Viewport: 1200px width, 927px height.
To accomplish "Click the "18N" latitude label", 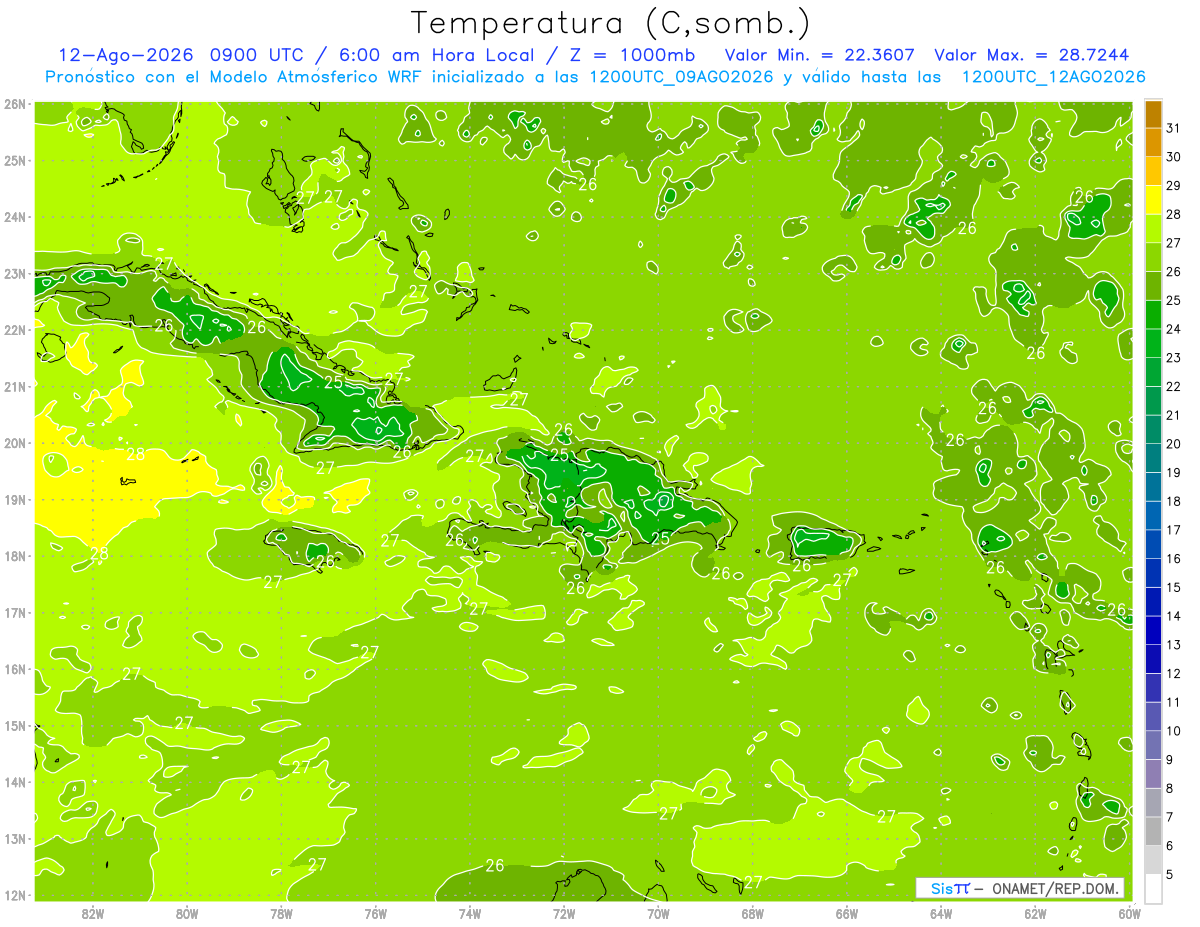I will pyautogui.click(x=15, y=556).
